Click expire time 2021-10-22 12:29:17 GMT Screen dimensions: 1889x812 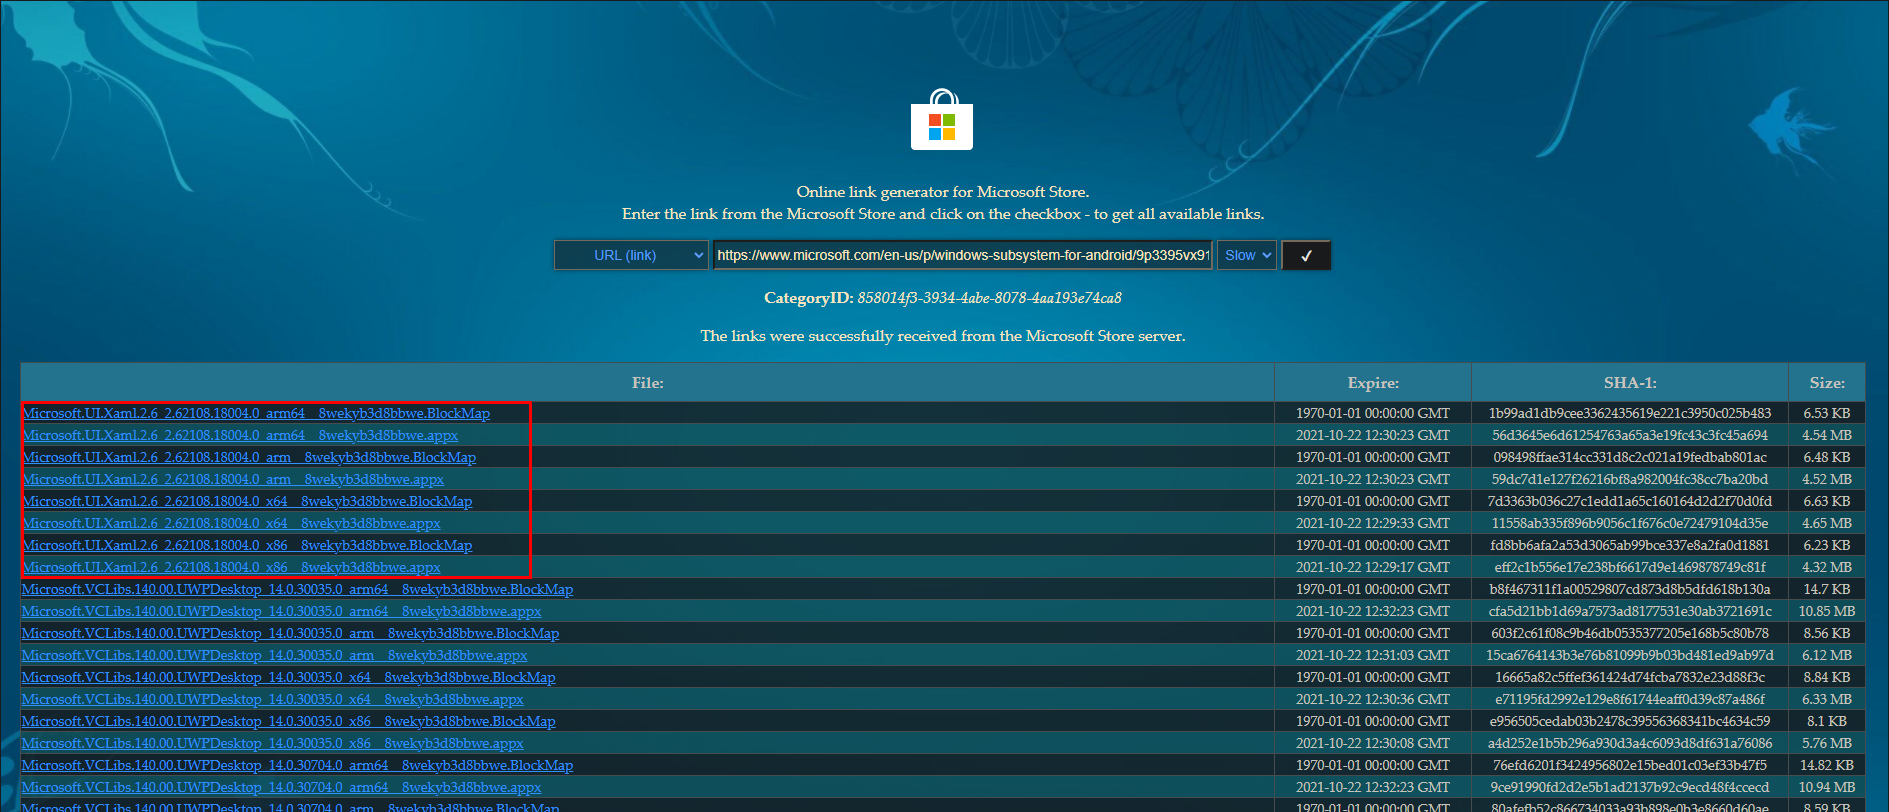tap(1373, 567)
